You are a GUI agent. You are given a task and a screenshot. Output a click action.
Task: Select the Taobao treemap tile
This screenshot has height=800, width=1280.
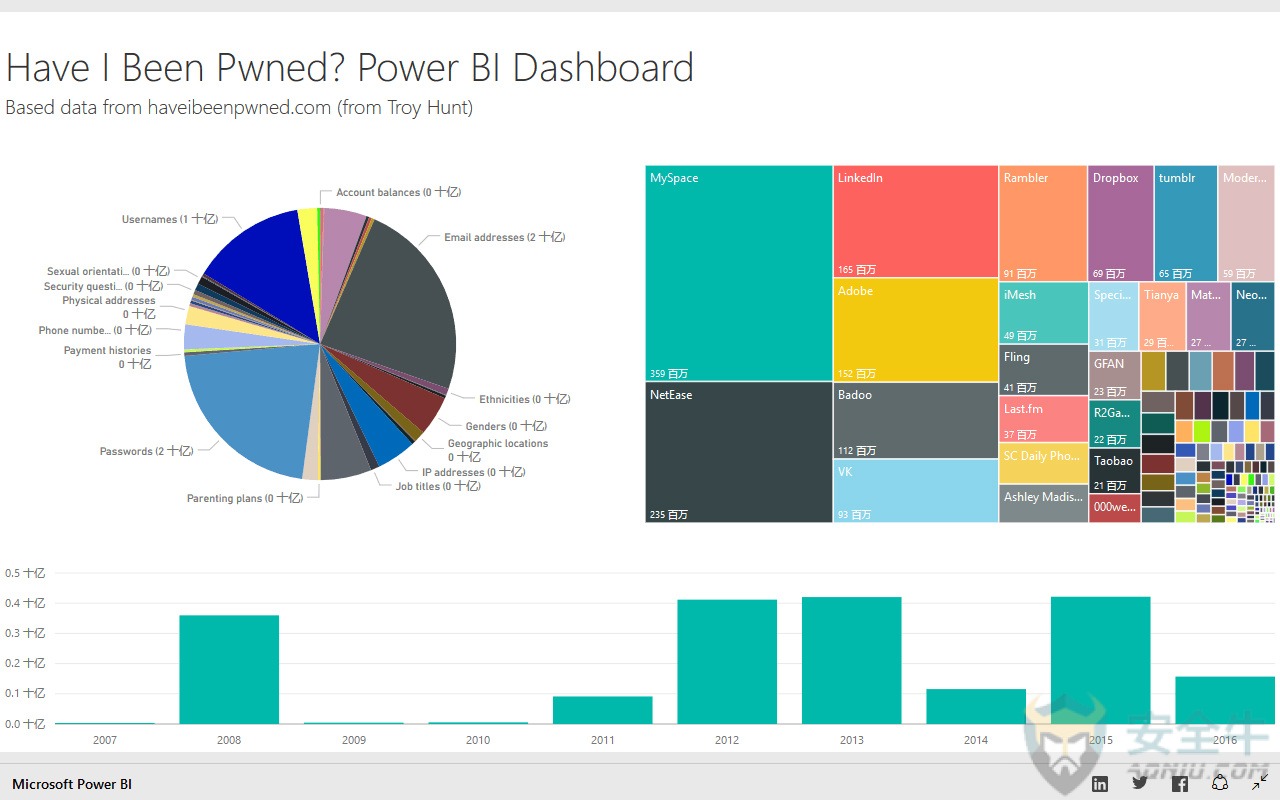pyautogui.click(x=1114, y=470)
